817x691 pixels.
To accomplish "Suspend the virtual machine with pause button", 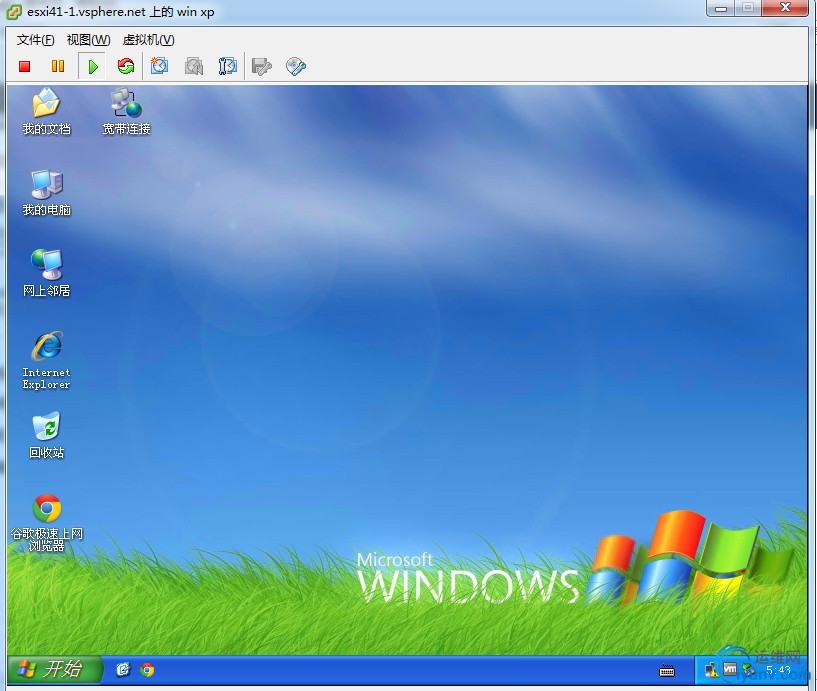I will click(x=58, y=66).
